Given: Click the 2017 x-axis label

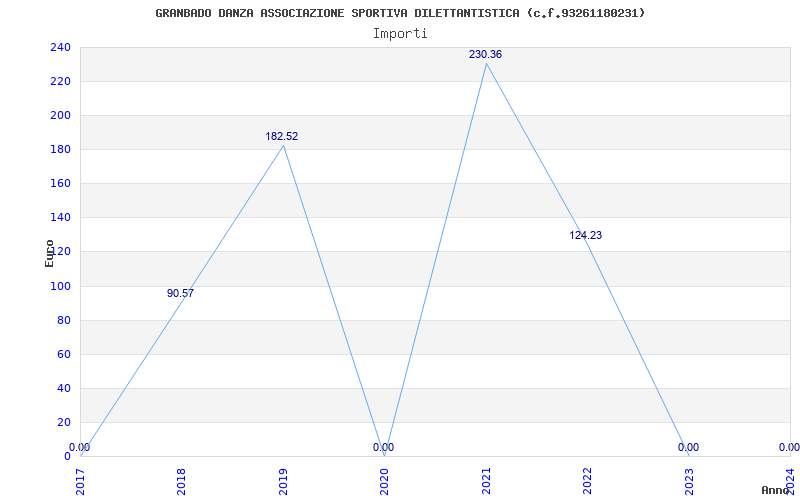Looking at the screenshot, I should tap(81, 482).
